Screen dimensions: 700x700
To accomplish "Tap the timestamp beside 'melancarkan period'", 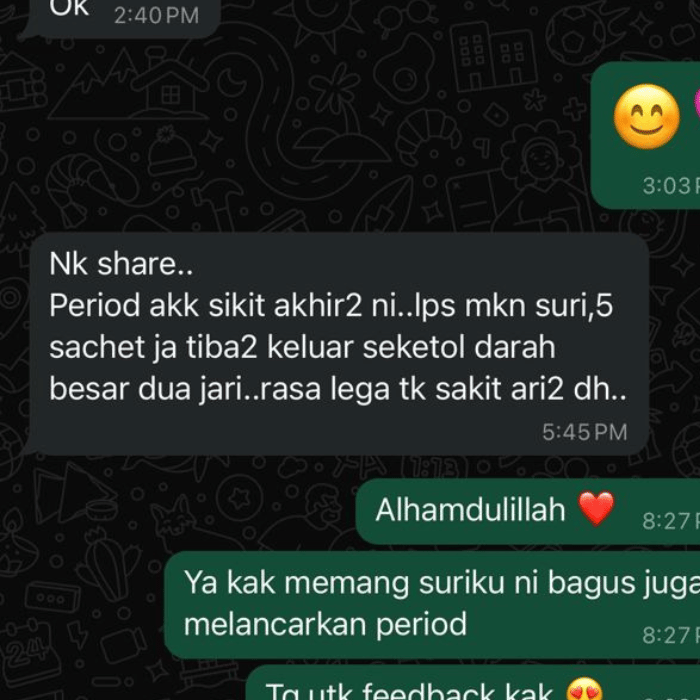I will click(x=671, y=635).
